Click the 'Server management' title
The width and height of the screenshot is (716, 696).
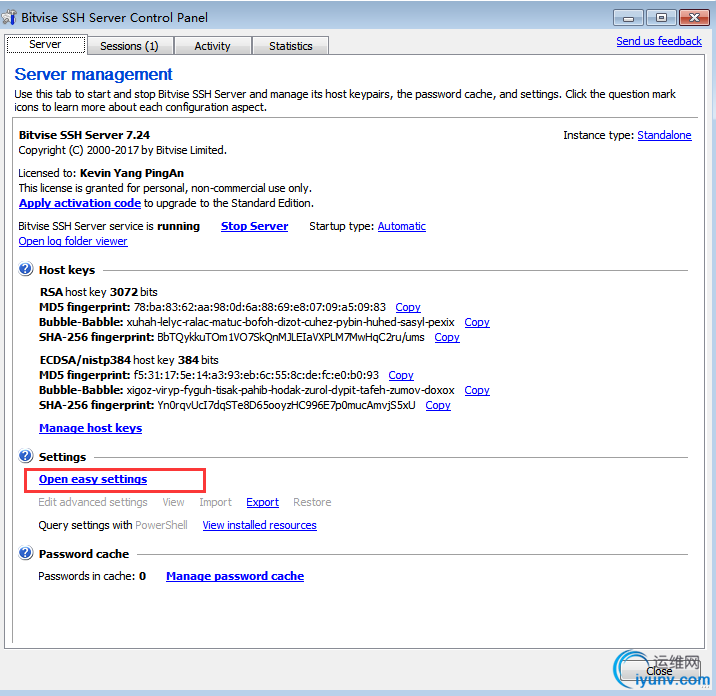click(x=94, y=74)
